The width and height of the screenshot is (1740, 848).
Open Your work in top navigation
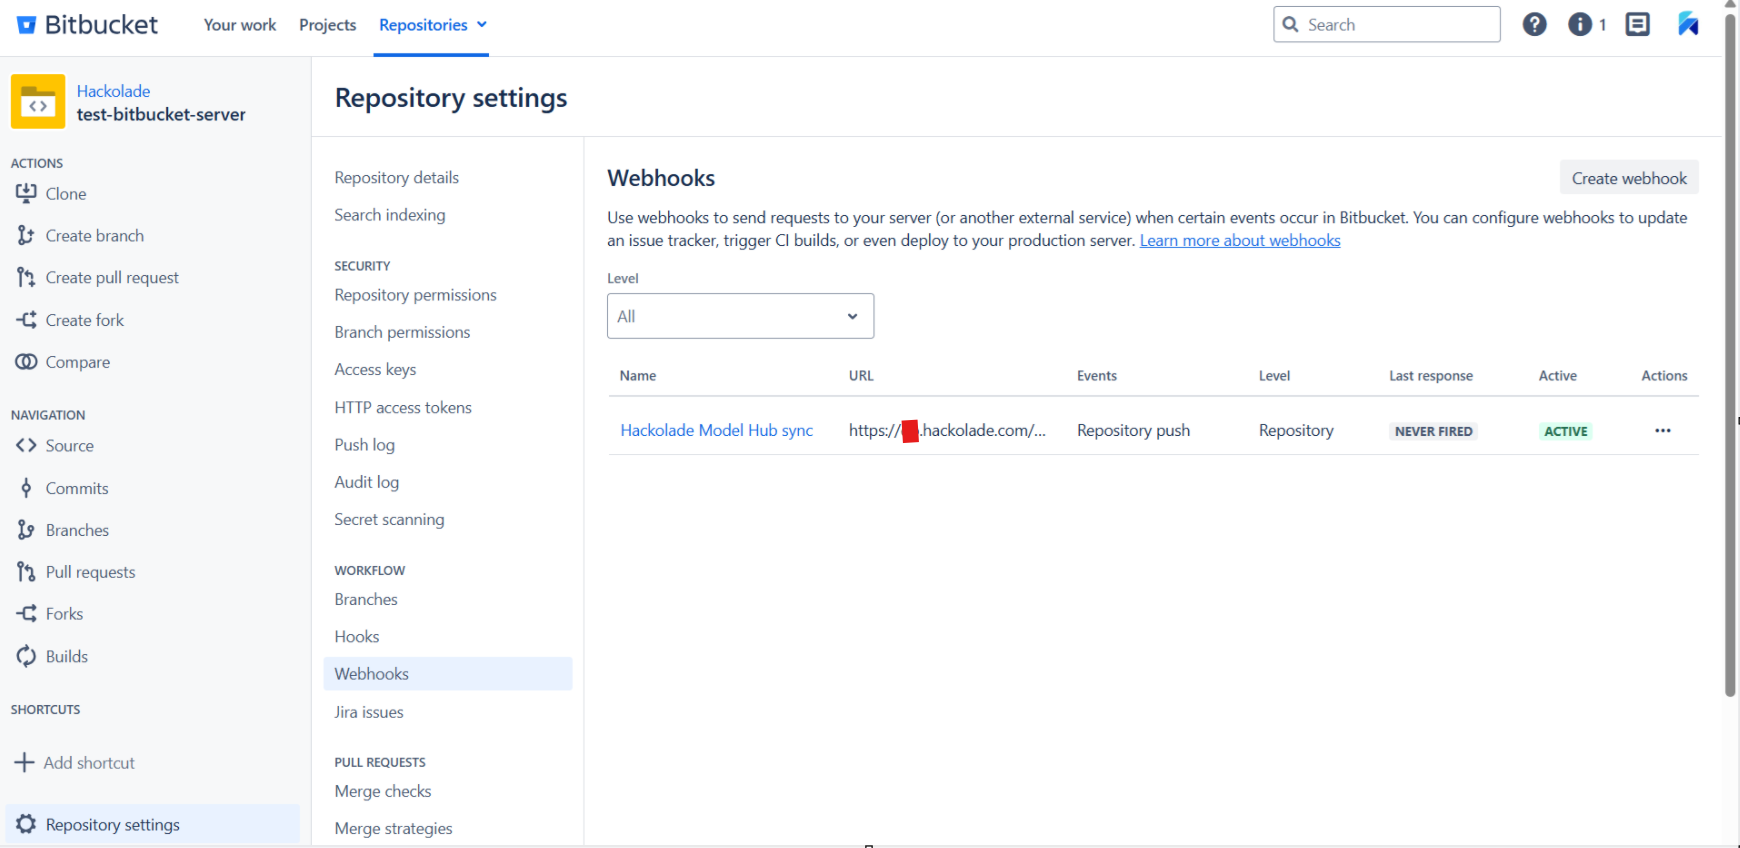click(240, 25)
